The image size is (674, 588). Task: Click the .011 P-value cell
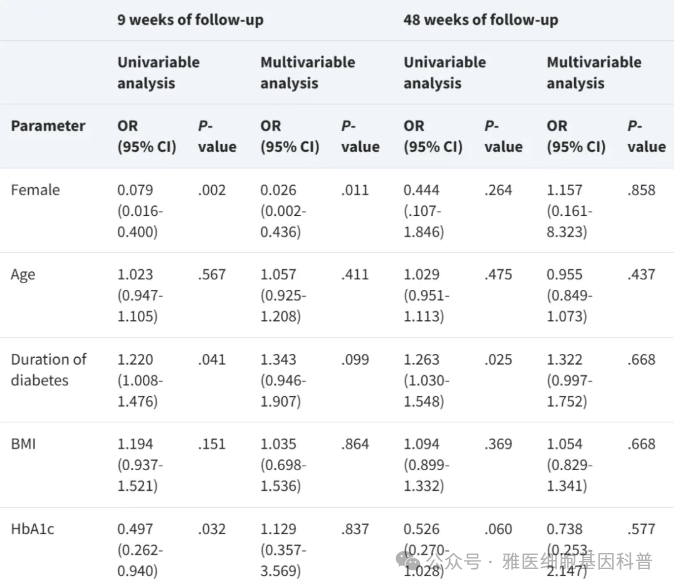point(354,190)
